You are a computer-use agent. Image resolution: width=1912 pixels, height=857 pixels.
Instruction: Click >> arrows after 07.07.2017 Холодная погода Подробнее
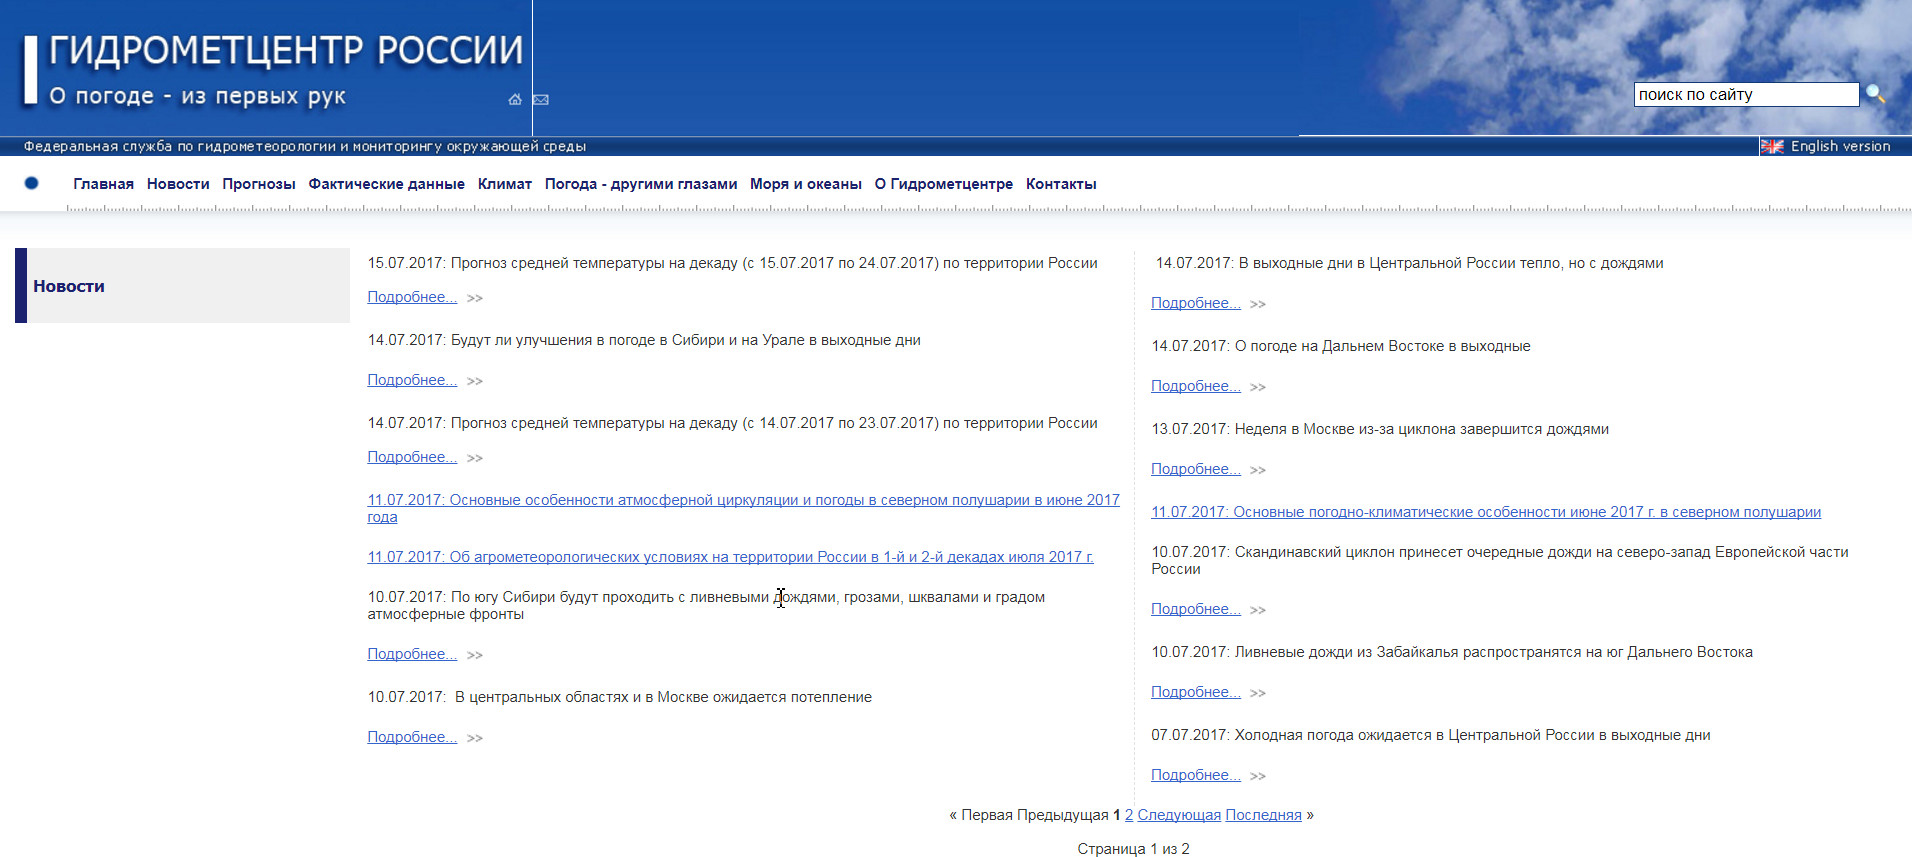(x=1258, y=776)
